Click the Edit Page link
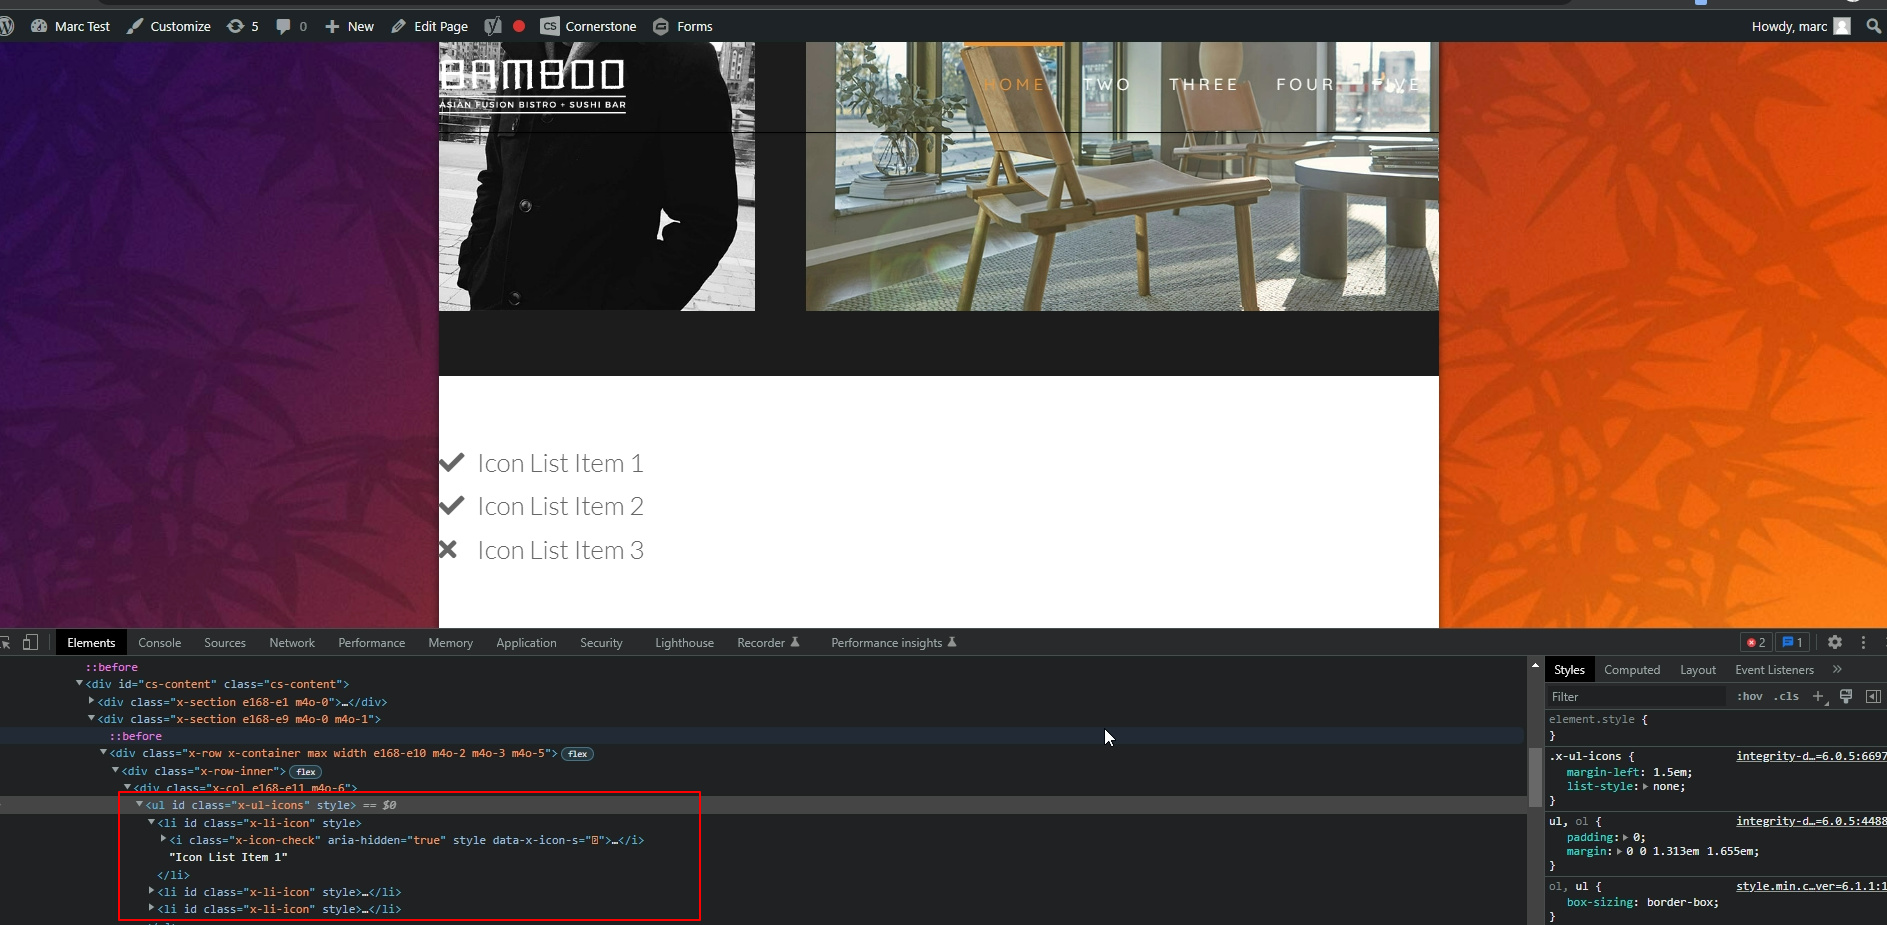Screen dimensions: 1887x925 click(430, 26)
